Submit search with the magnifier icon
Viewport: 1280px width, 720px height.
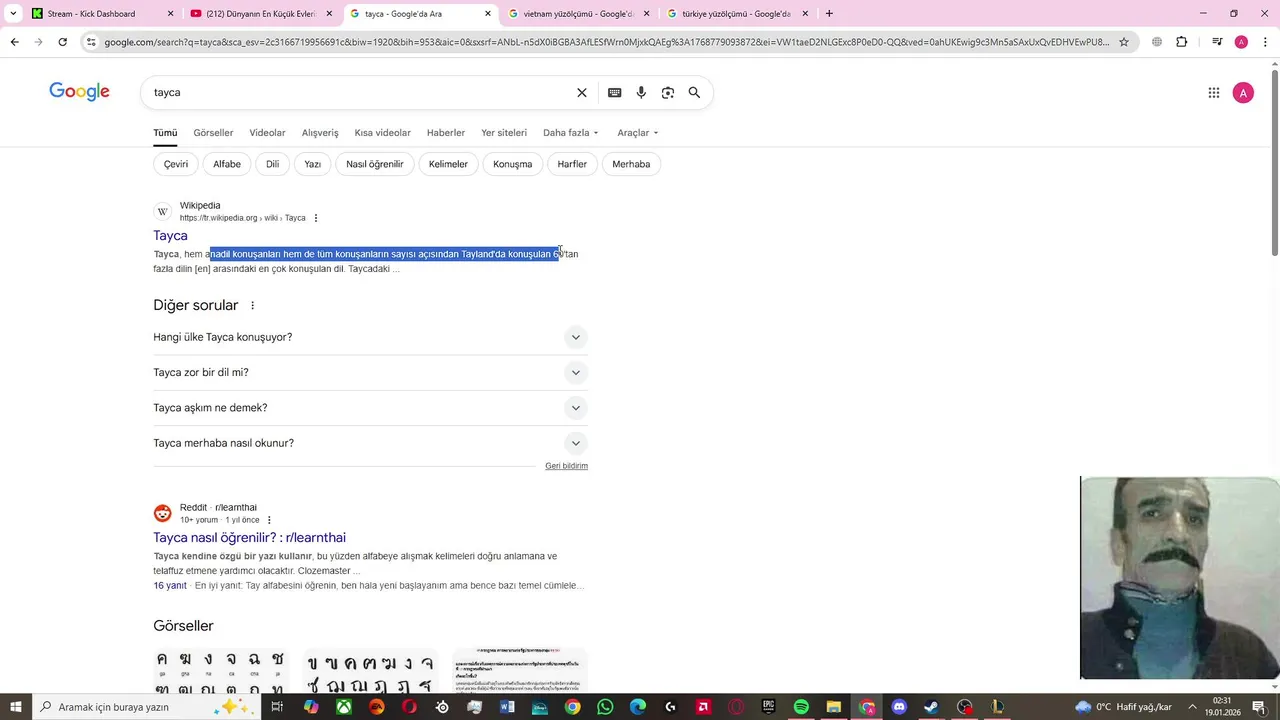694,92
